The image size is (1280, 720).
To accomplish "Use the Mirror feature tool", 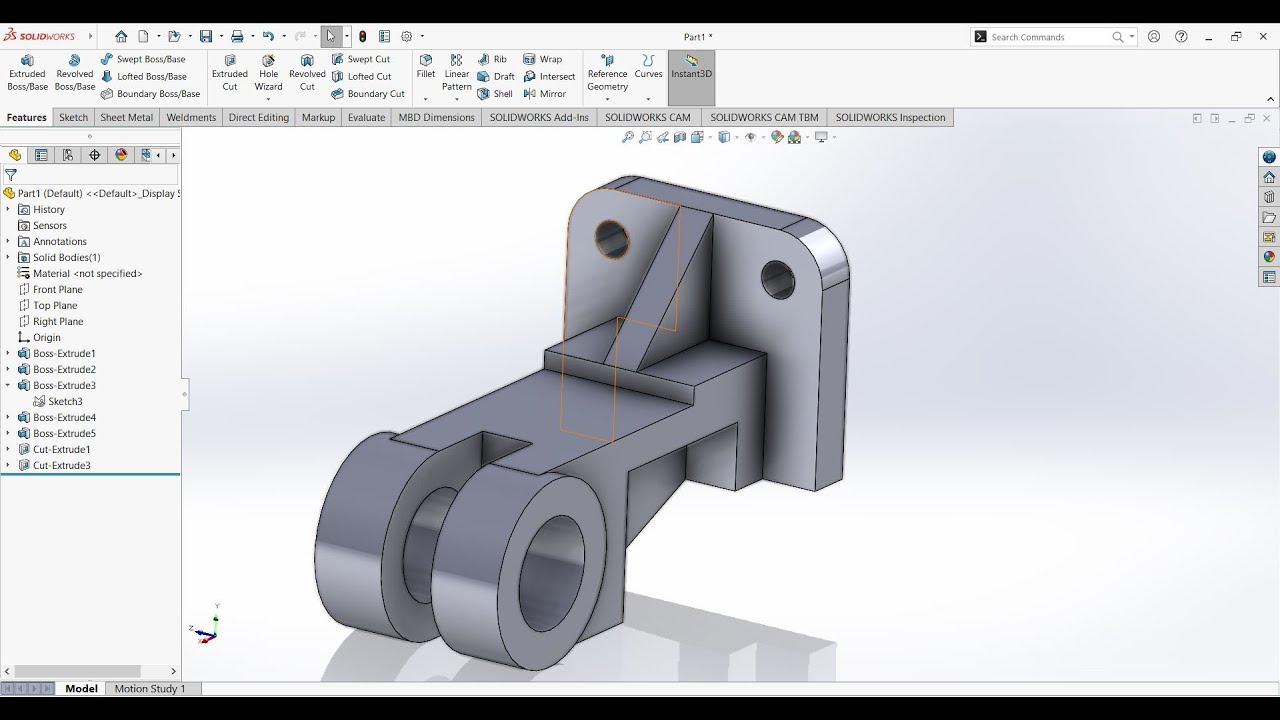I will (545, 94).
